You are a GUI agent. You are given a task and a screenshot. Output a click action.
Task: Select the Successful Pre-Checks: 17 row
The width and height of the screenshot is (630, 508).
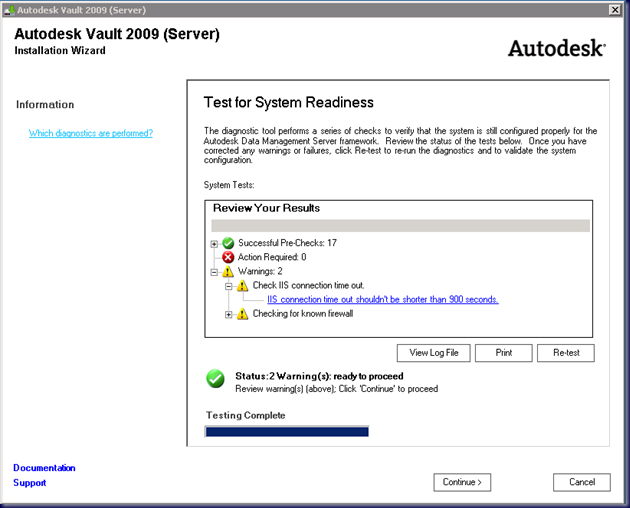coord(287,243)
